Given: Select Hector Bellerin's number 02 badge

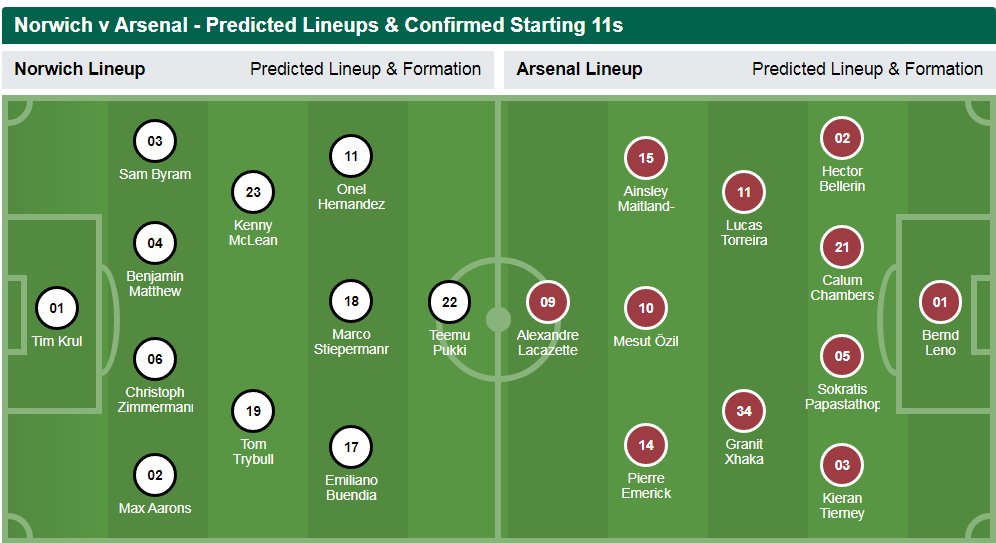Looking at the screenshot, I should 842,138.
